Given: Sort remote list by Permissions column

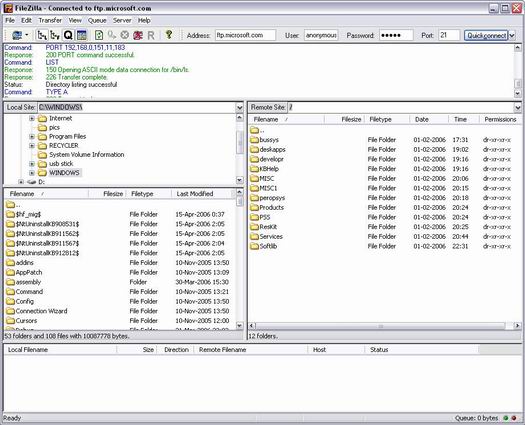Looking at the screenshot, I should 500,119.
